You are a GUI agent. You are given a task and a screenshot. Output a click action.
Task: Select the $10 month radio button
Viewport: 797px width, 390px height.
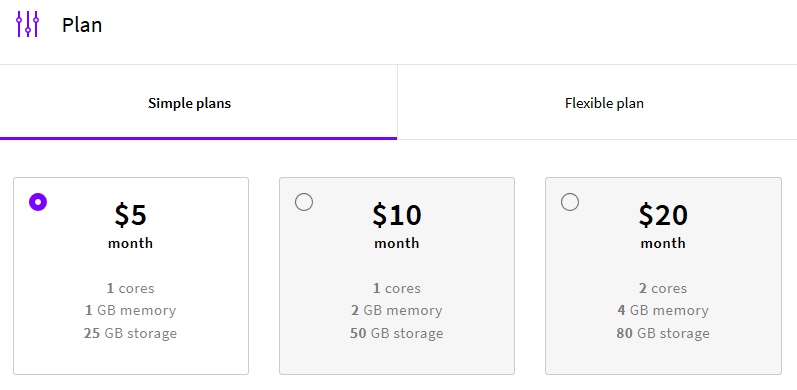[304, 202]
